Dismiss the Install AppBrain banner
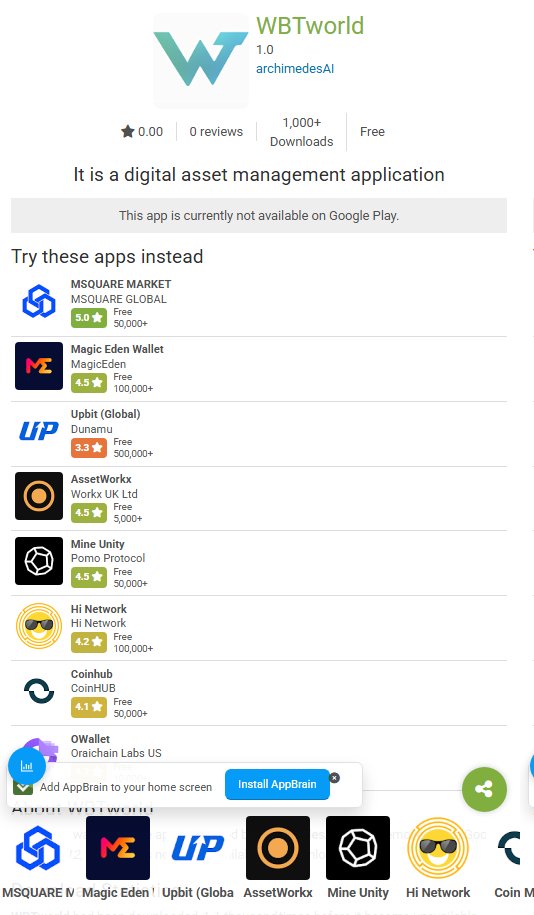 point(334,778)
